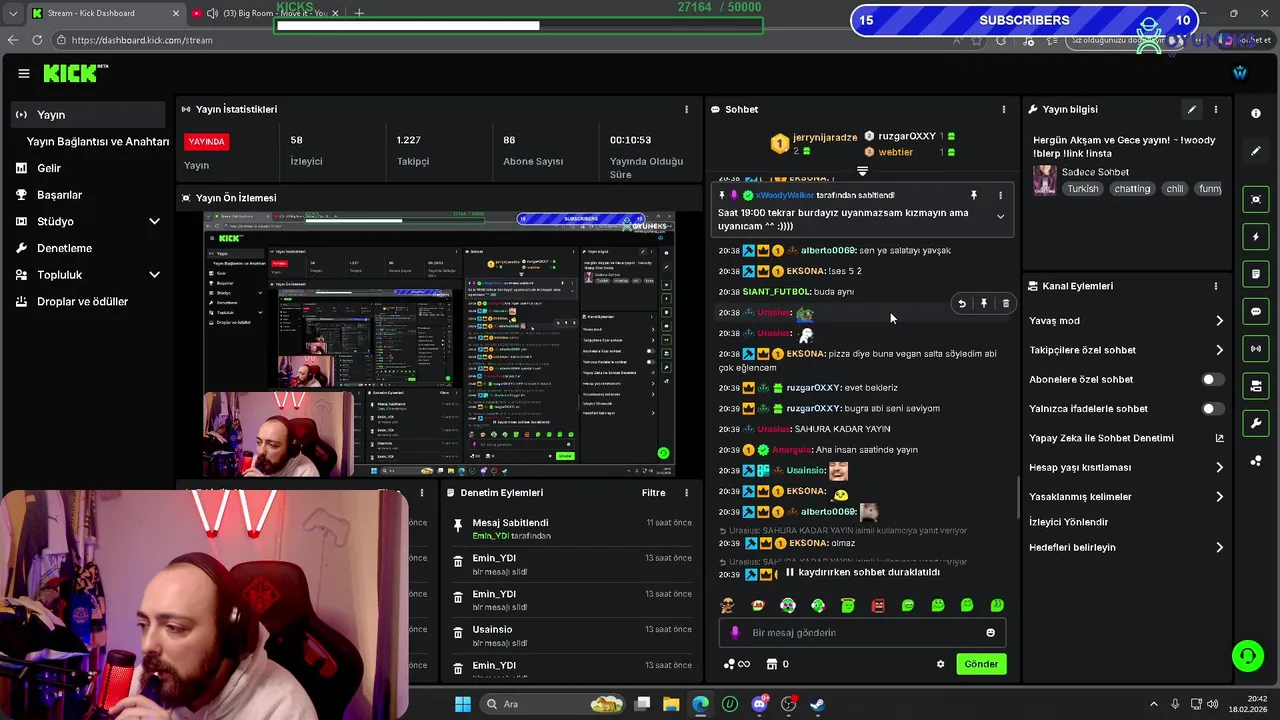
Task: Open Hedefleri belirleyin settings
Action: (1126, 547)
